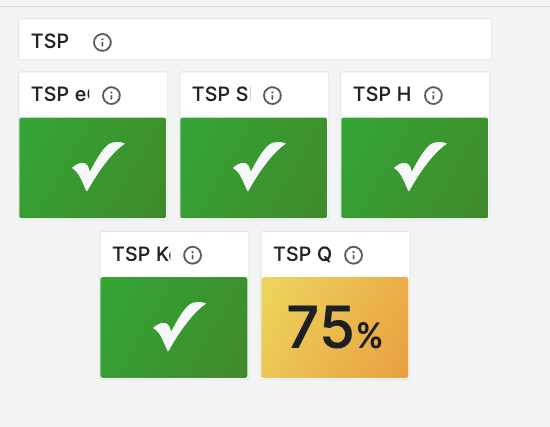
Task: Open info icon on TSP S panel
Action: click(x=272, y=95)
